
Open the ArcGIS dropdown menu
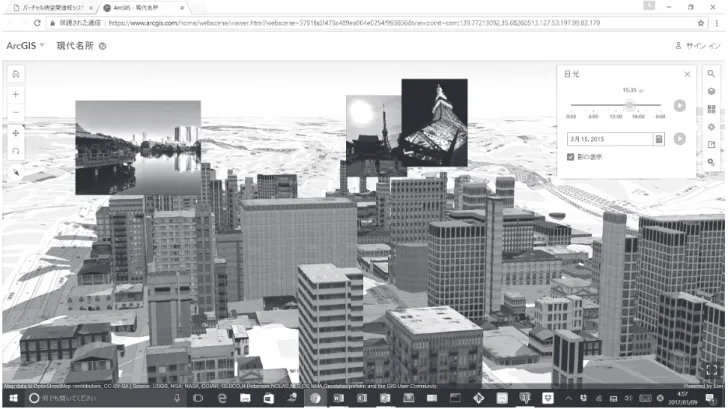click(25, 45)
